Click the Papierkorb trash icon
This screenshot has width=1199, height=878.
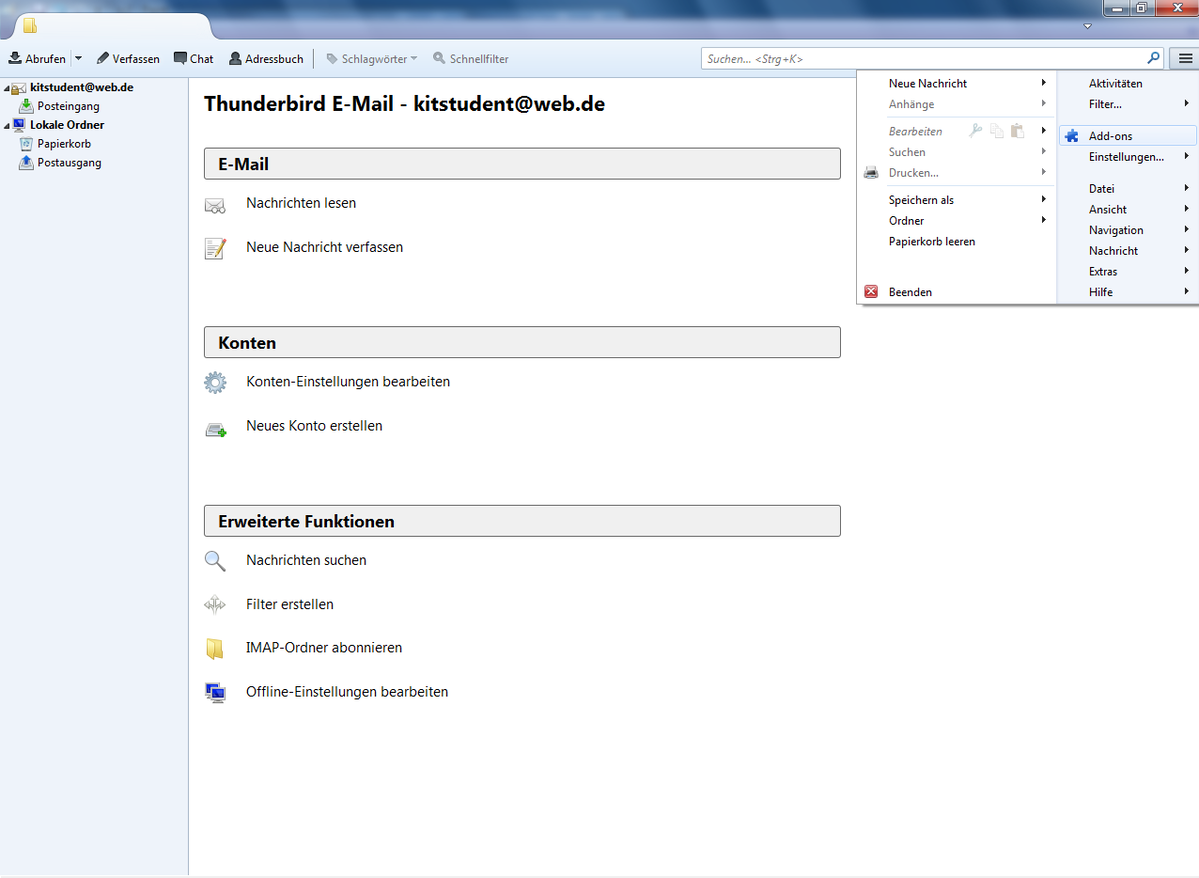(x=26, y=144)
